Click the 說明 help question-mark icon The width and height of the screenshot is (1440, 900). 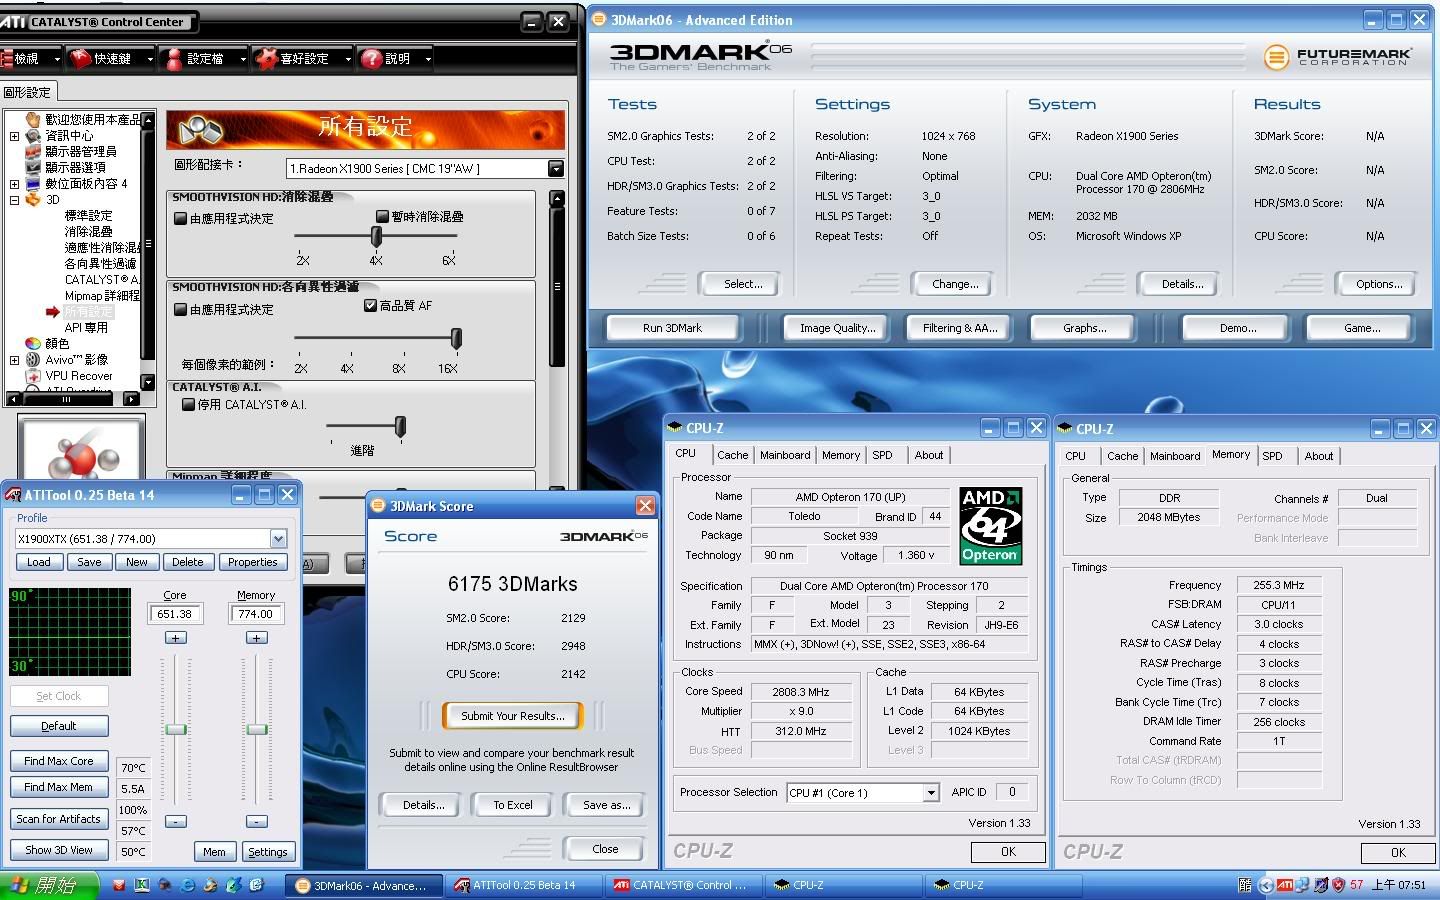coord(372,59)
